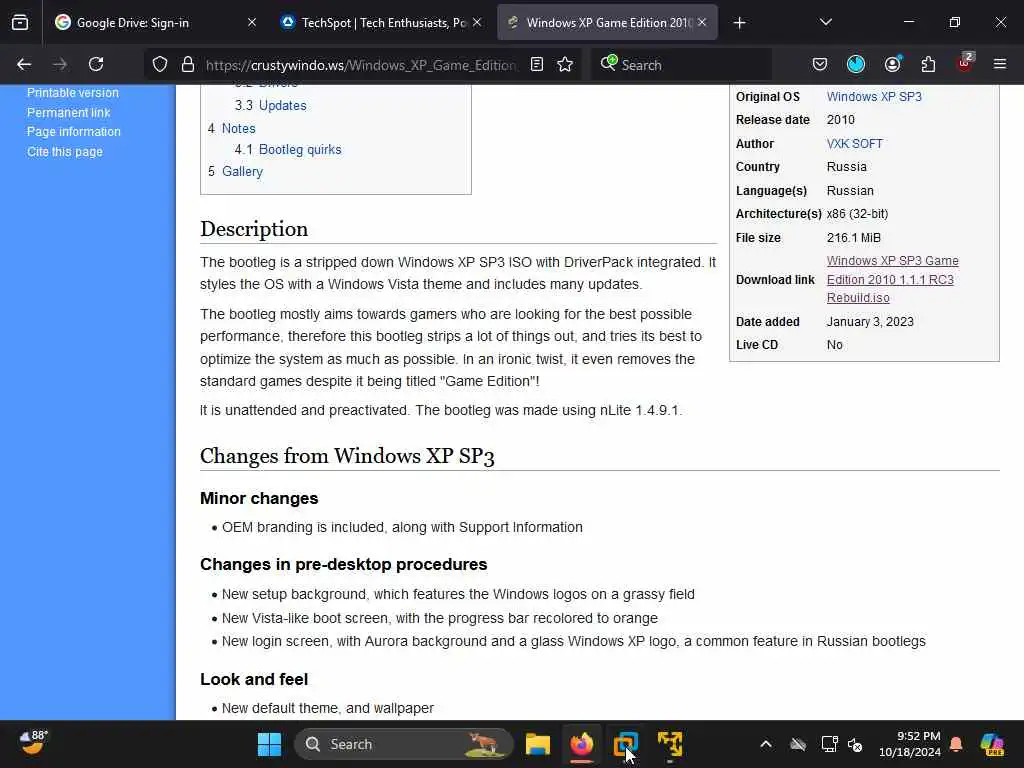Screen dimensions: 1024x768
Task: Download Windows XP SP3 Game Edition ISO
Action: tap(892, 279)
